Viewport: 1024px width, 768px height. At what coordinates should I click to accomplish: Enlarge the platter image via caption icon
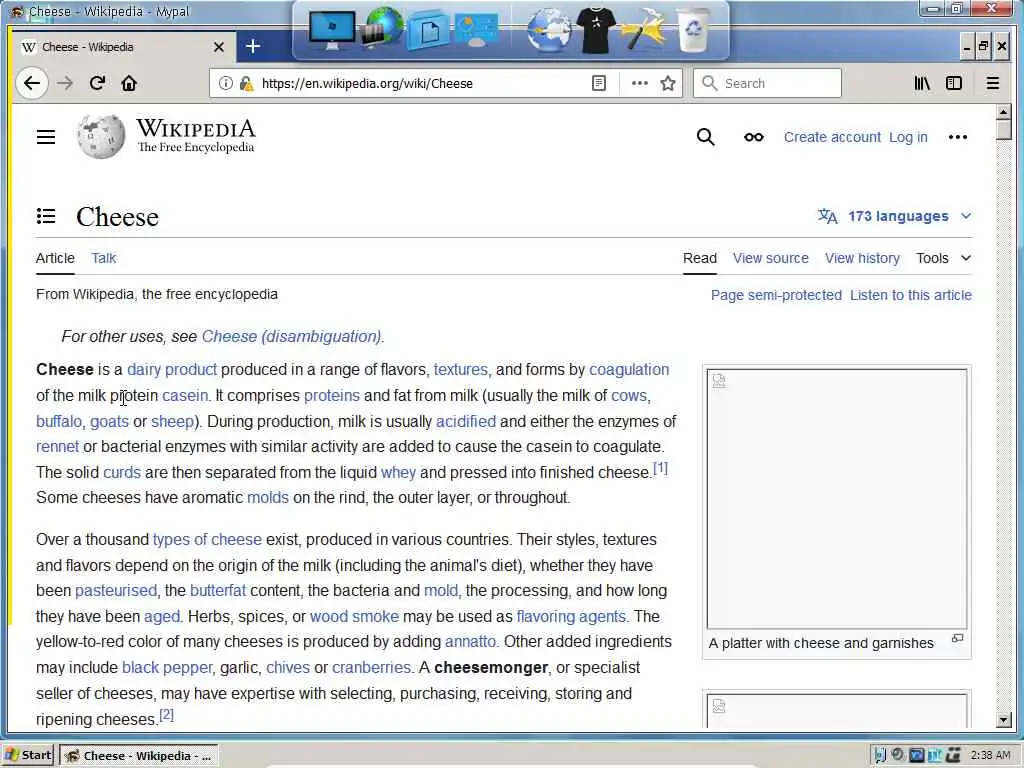(957, 639)
